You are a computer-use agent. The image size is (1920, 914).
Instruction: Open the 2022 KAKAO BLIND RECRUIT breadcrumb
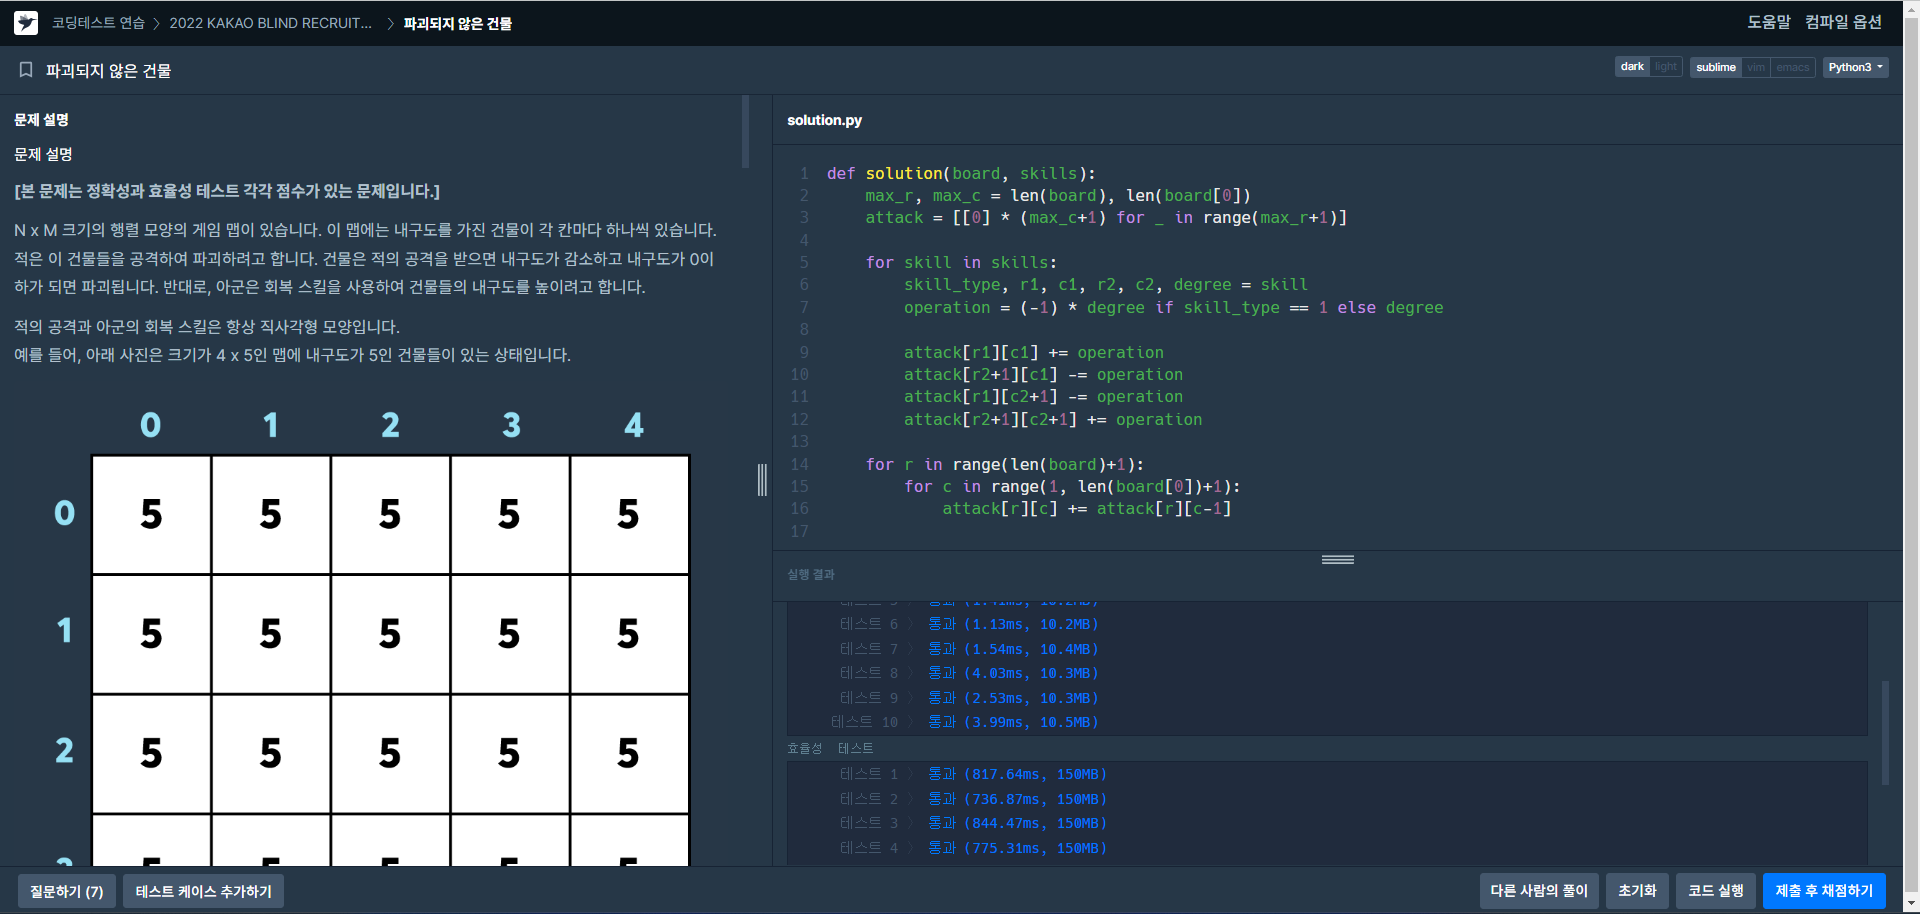270,23
